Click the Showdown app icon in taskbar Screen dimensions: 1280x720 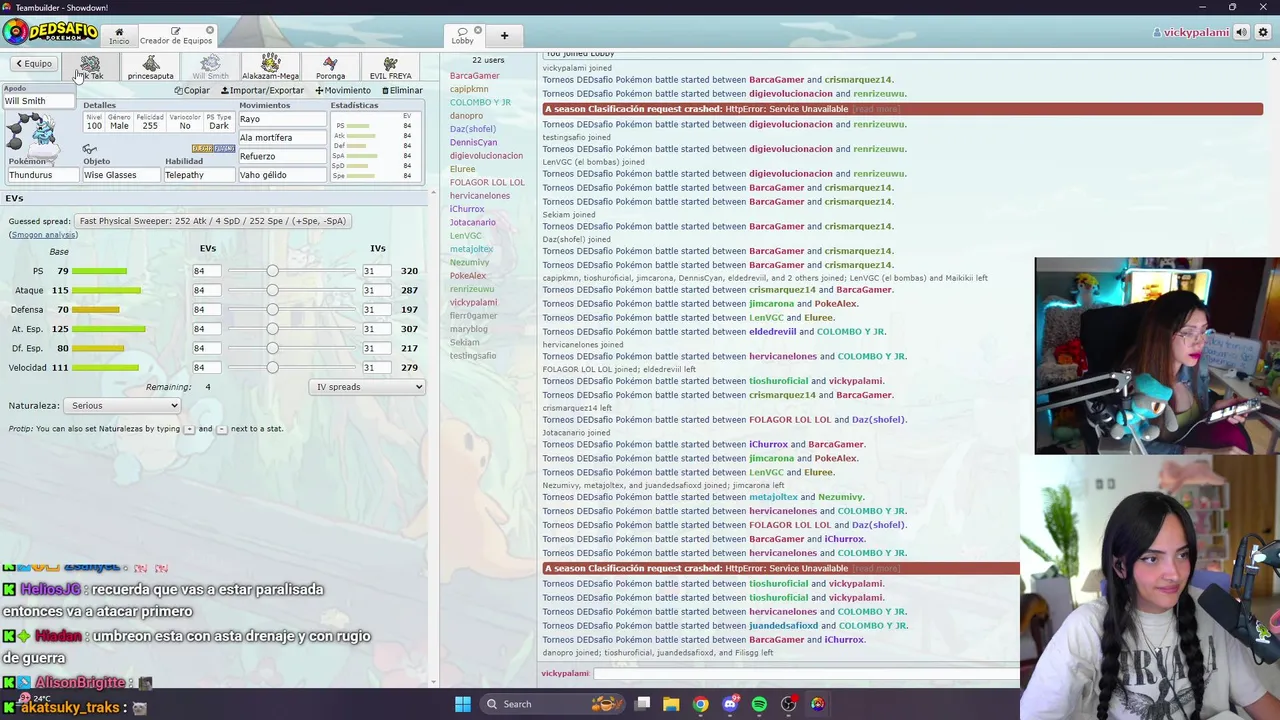click(818, 704)
